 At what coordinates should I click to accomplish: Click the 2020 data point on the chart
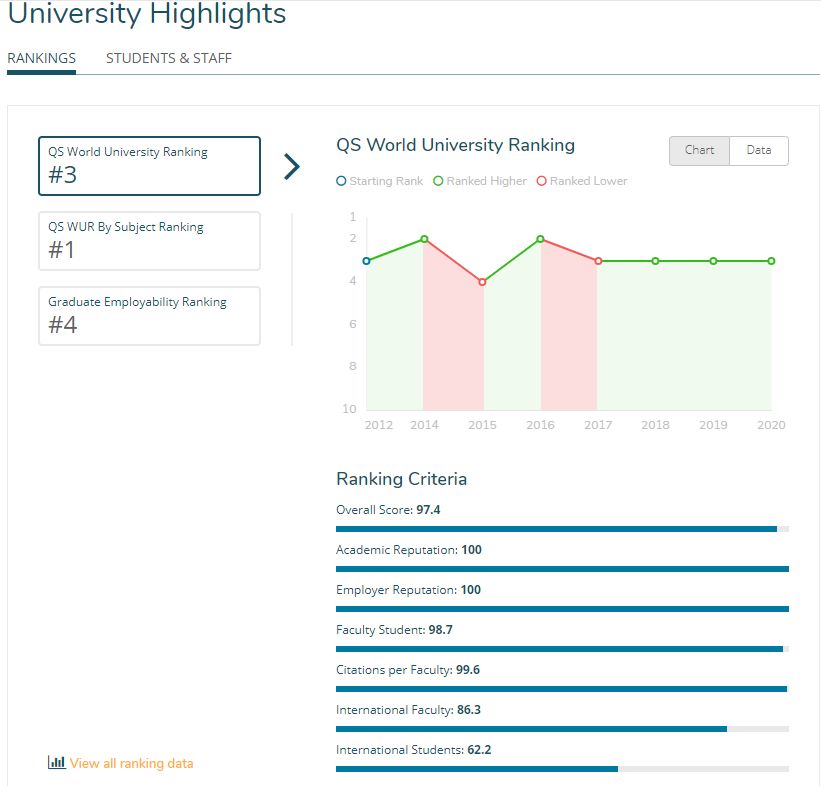771,261
